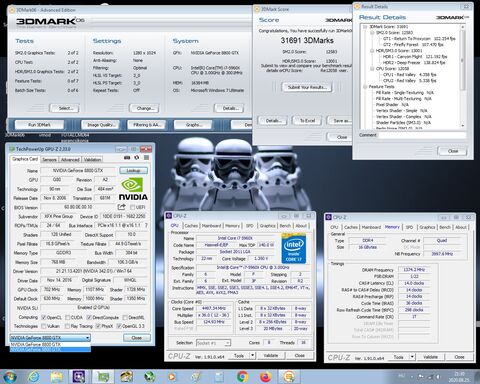Click the GPU-Z title bar app icon

click(x=12, y=149)
